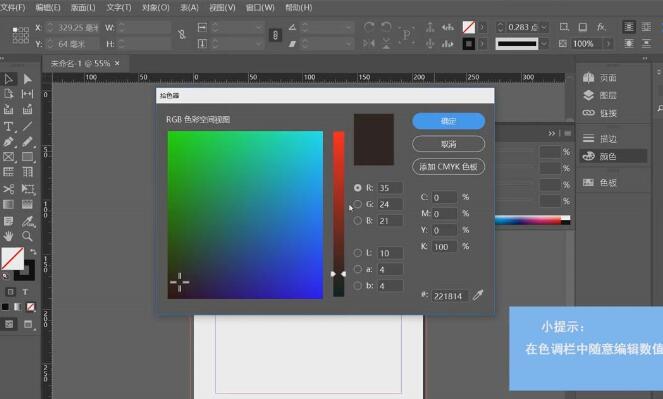Select the Hand tool
The height and width of the screenshot is (399, 663).
pos(8,236)
